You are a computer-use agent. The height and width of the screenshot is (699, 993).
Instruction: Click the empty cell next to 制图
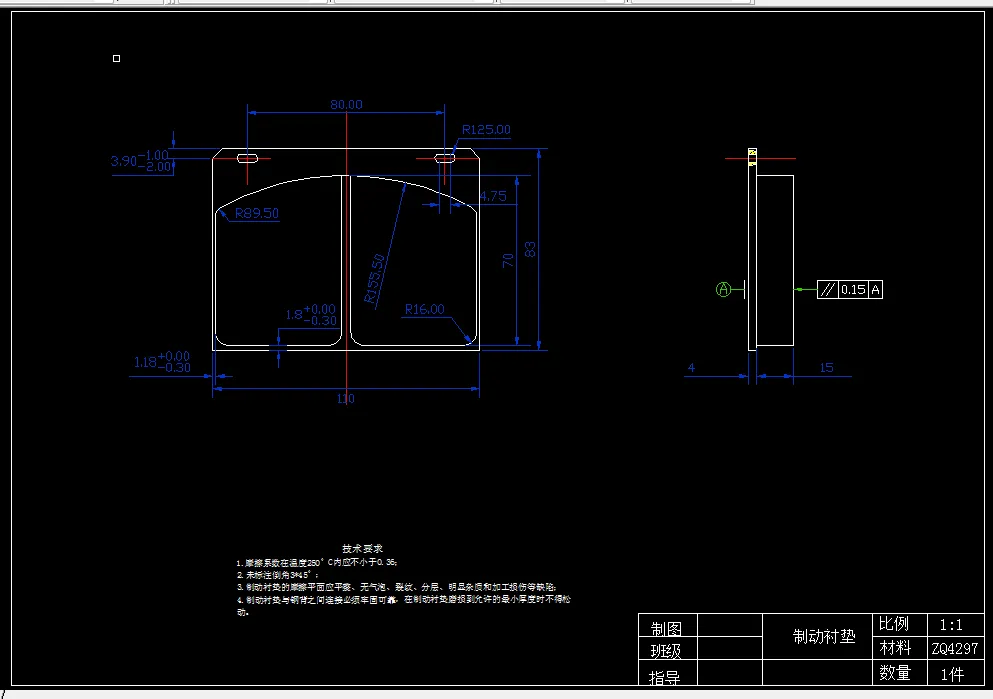[730, 626]
